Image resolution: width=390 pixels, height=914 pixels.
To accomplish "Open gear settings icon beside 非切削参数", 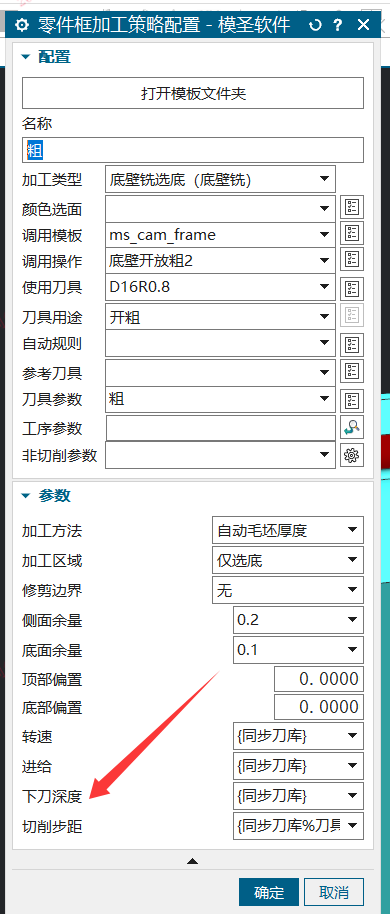I will pyautogui.click(x=352, y=455).
